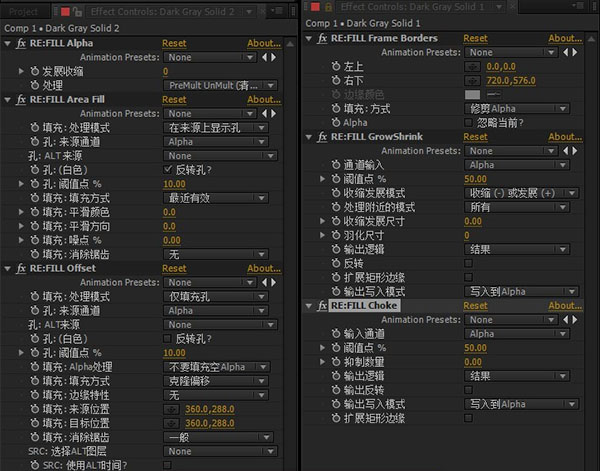The image size is (600, 471).
Task: Click stopwatch for 抑制数量 property
Action: (336, 362)
